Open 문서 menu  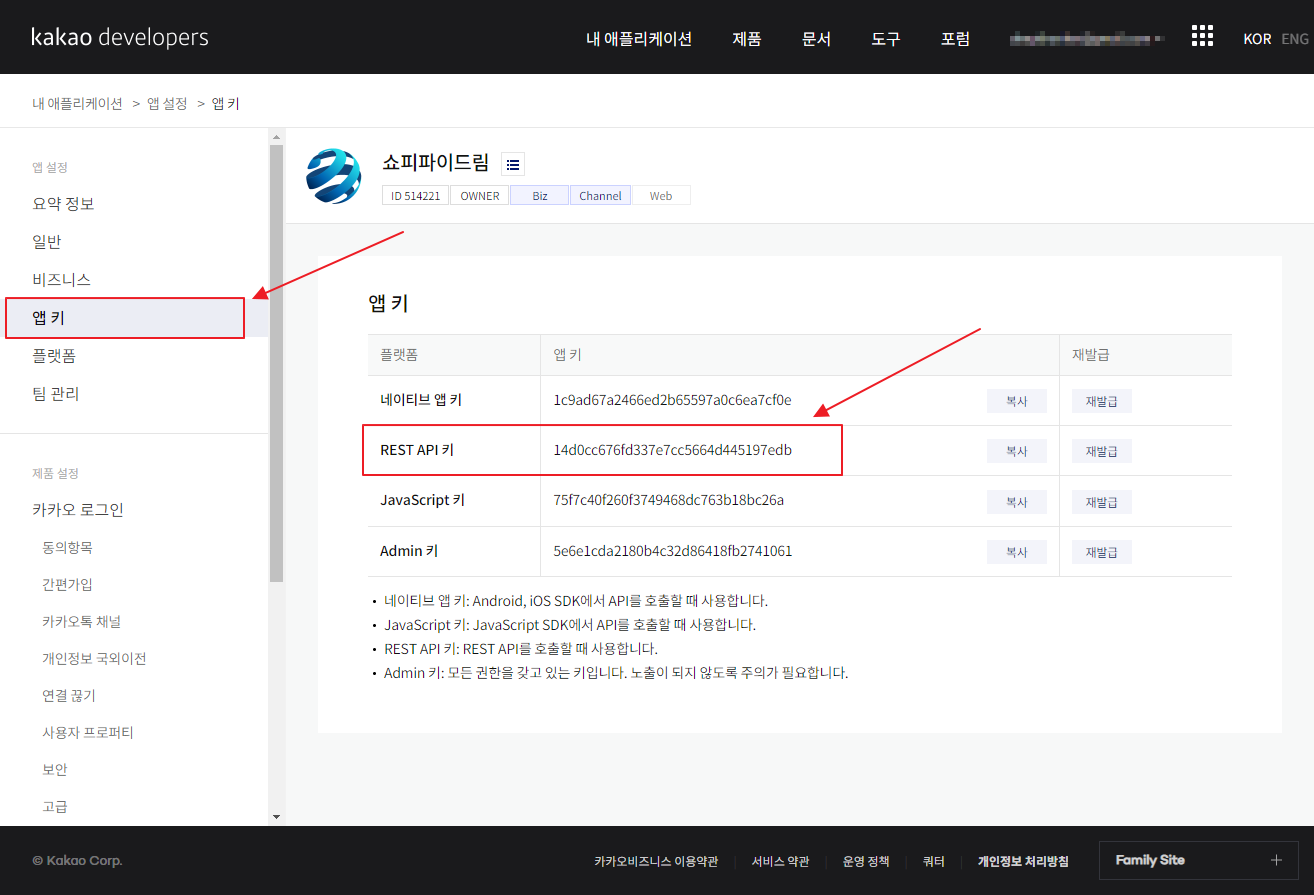point(816,39)
